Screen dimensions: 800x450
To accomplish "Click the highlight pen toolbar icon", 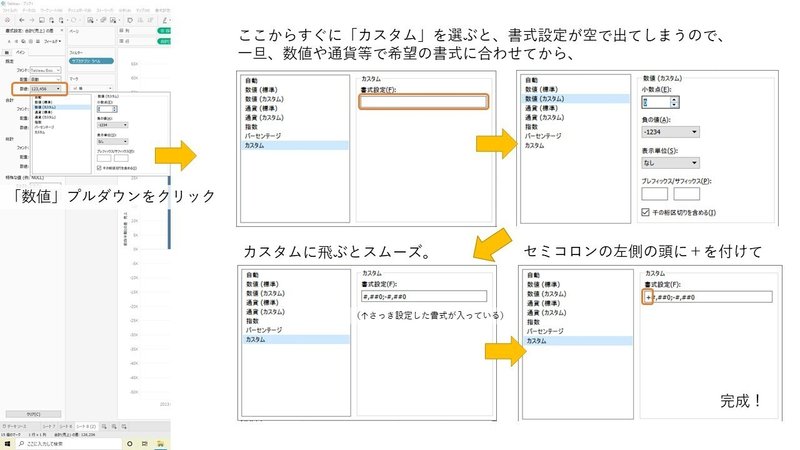I will (x=165, y=20).
